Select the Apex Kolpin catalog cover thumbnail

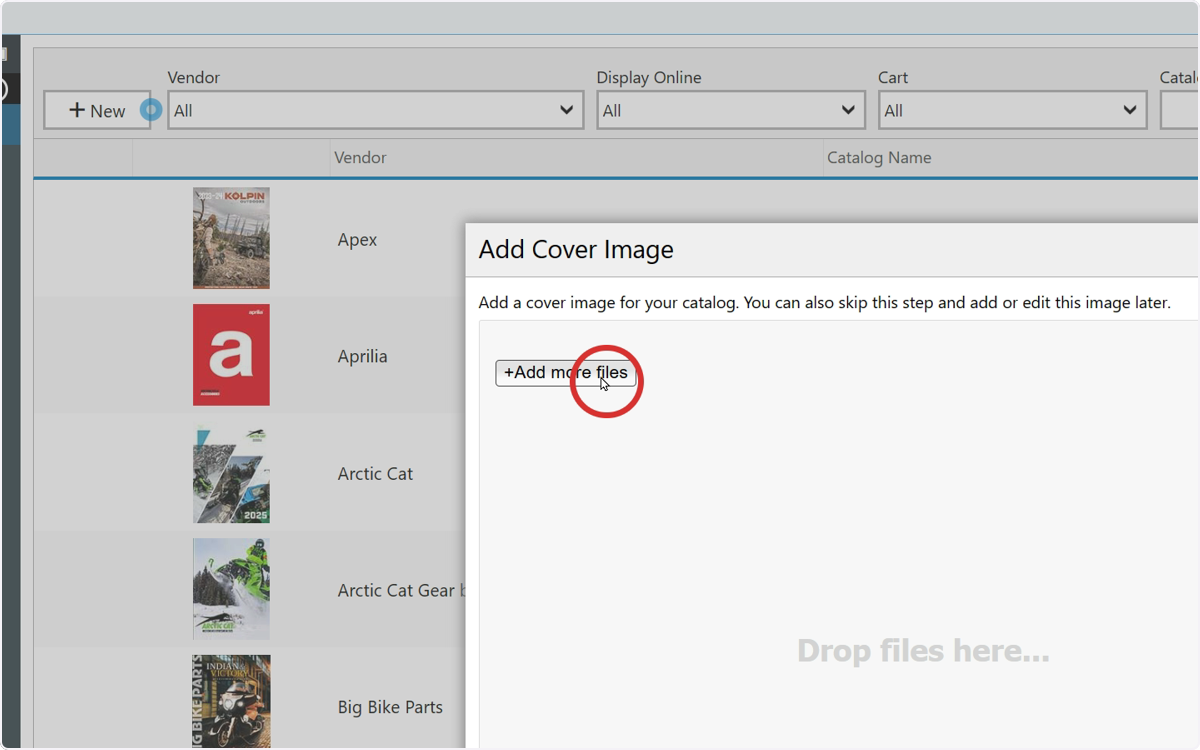231,238
